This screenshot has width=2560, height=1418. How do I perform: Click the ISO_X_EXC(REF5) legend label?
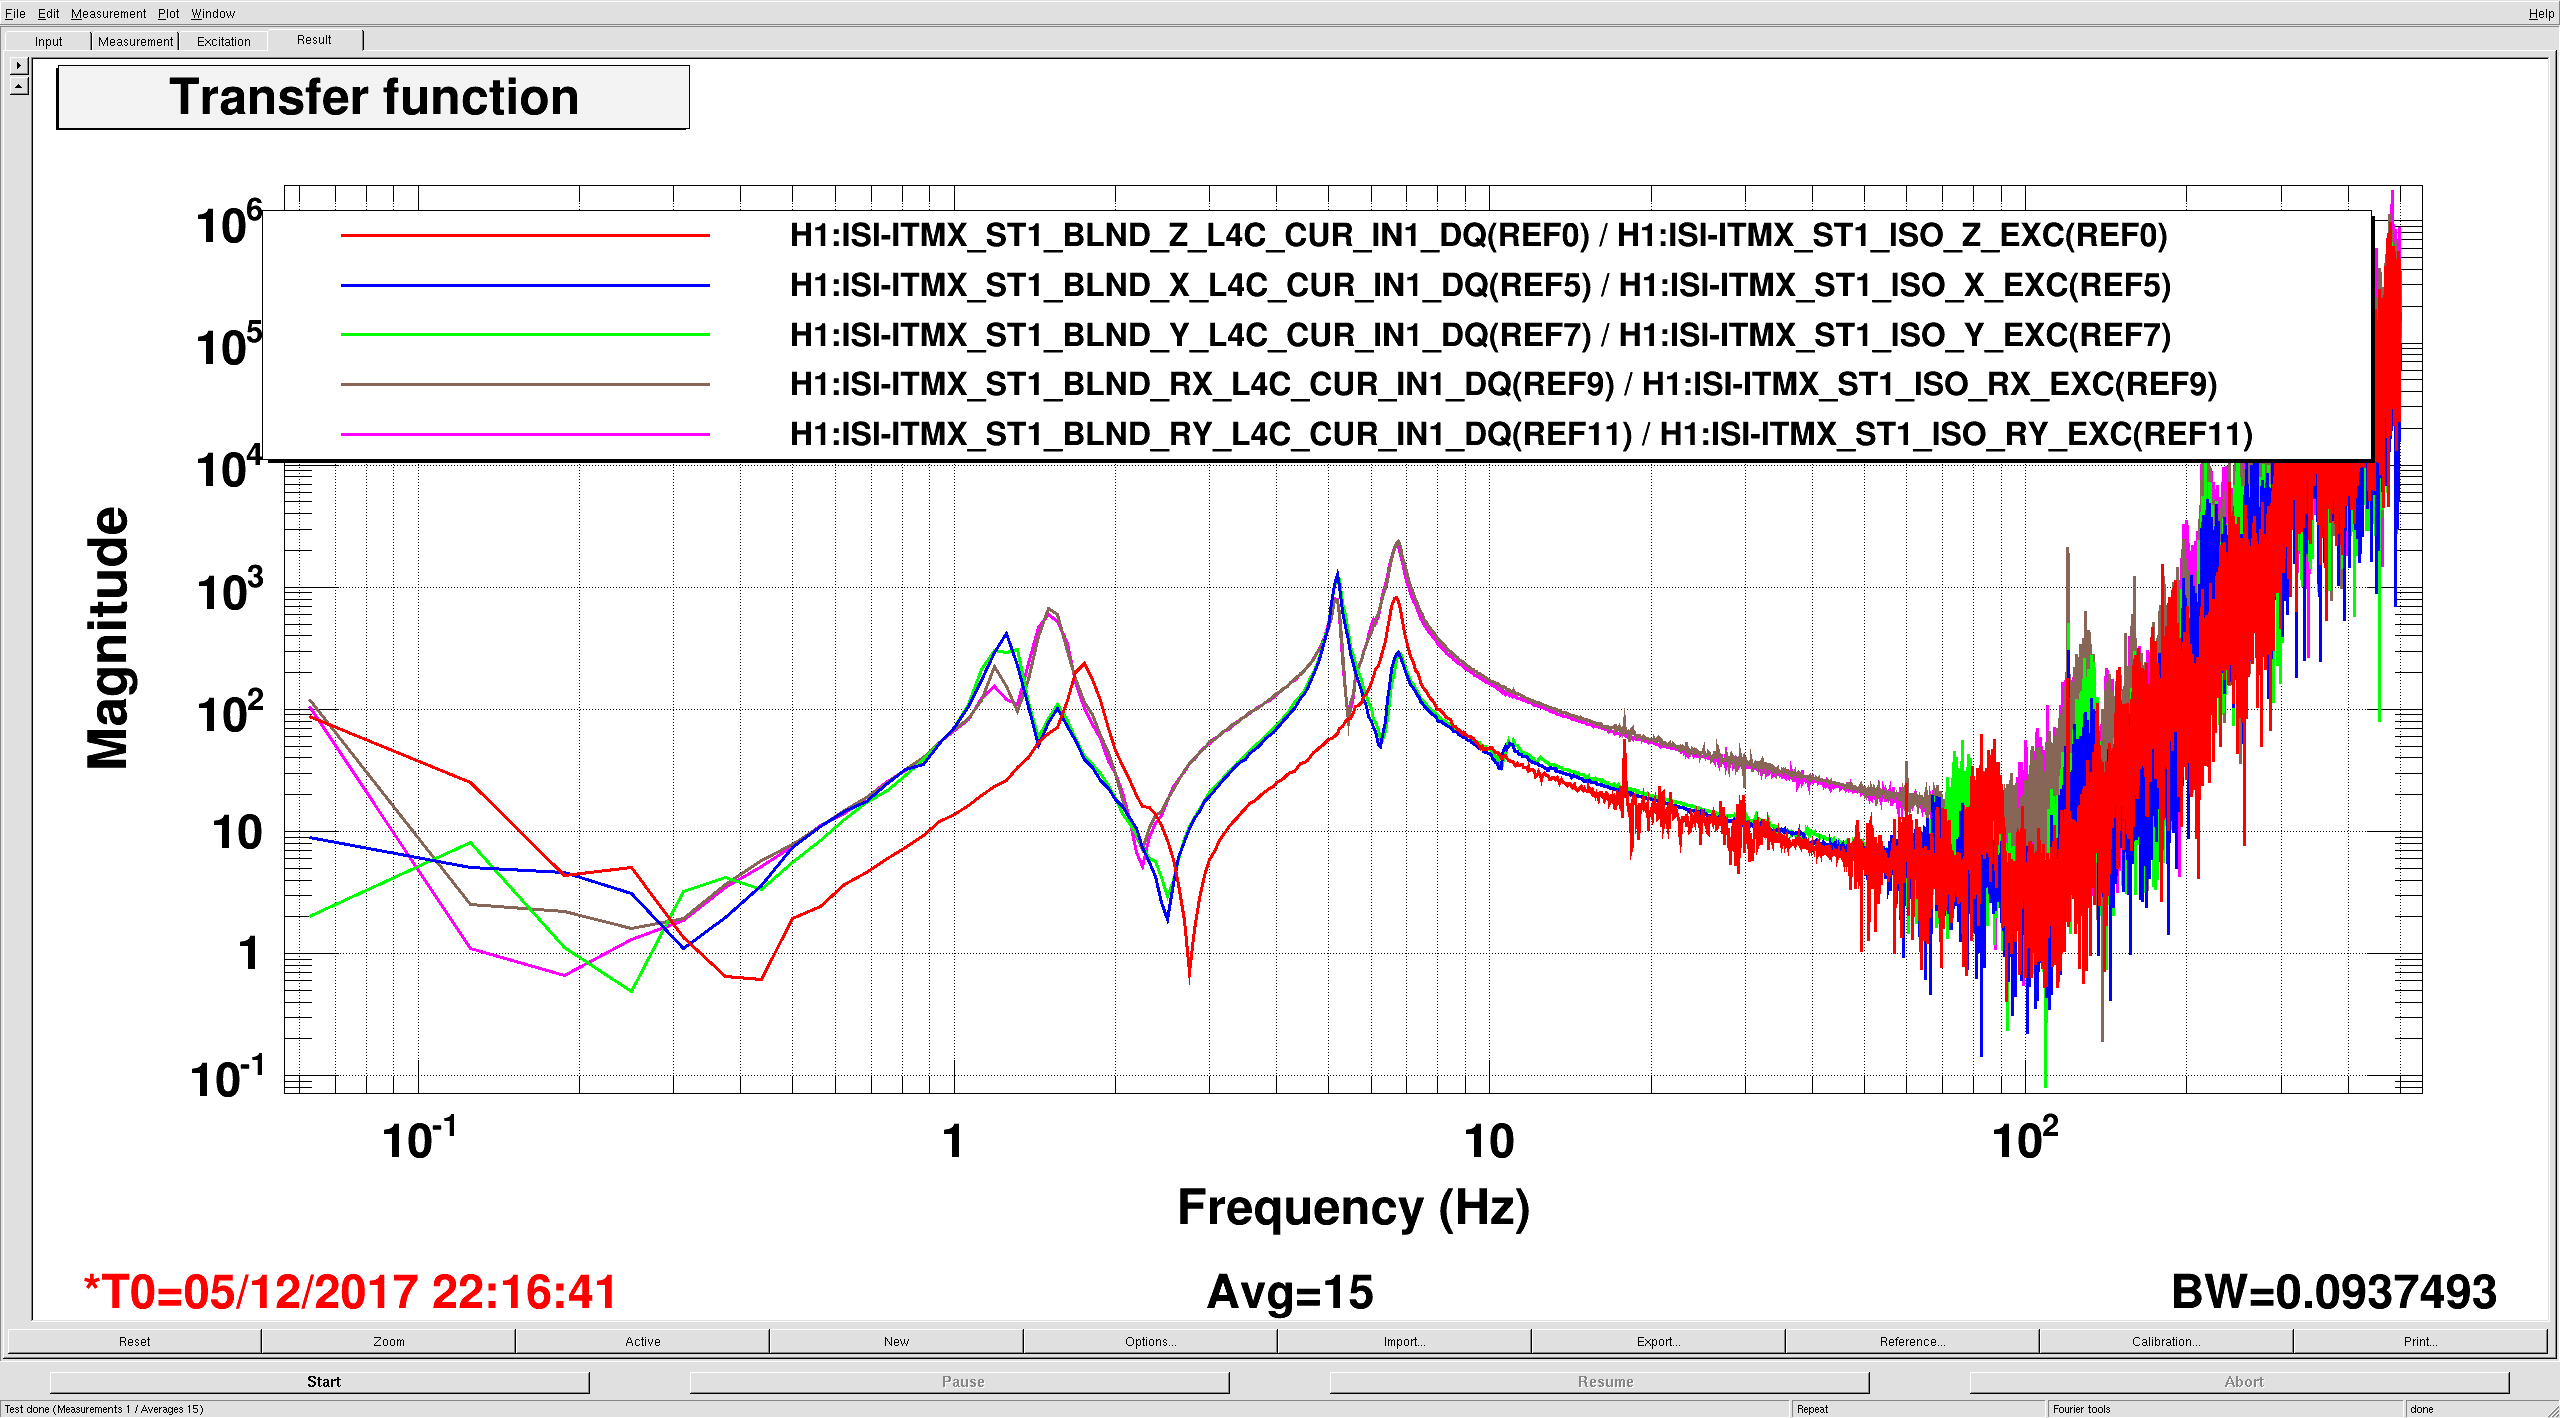click(x=1895, y=285)
